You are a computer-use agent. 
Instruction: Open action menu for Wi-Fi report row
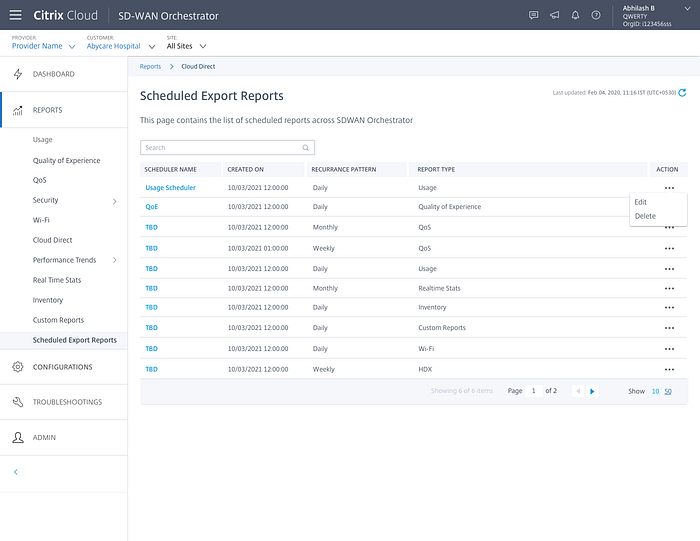point(669,349)
